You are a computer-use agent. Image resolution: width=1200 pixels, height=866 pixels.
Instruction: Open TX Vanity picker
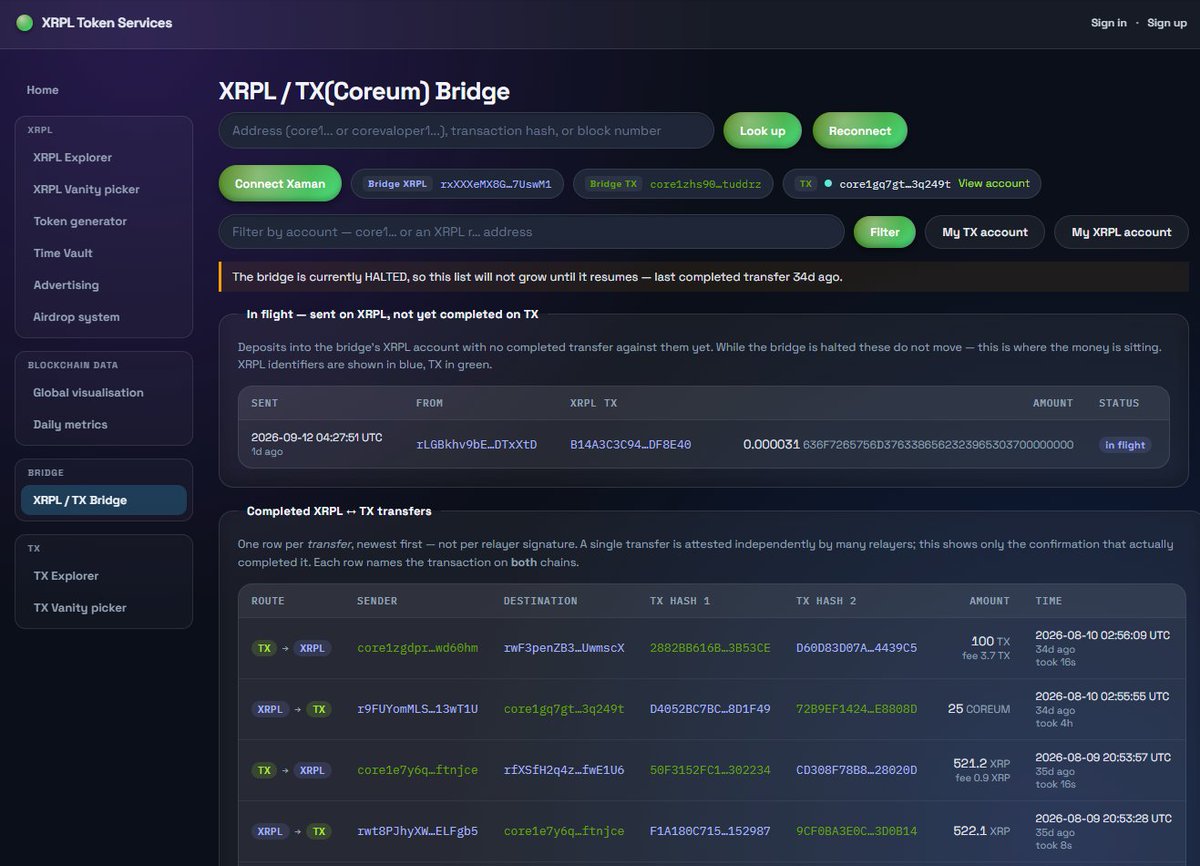[x=80, y=608]
